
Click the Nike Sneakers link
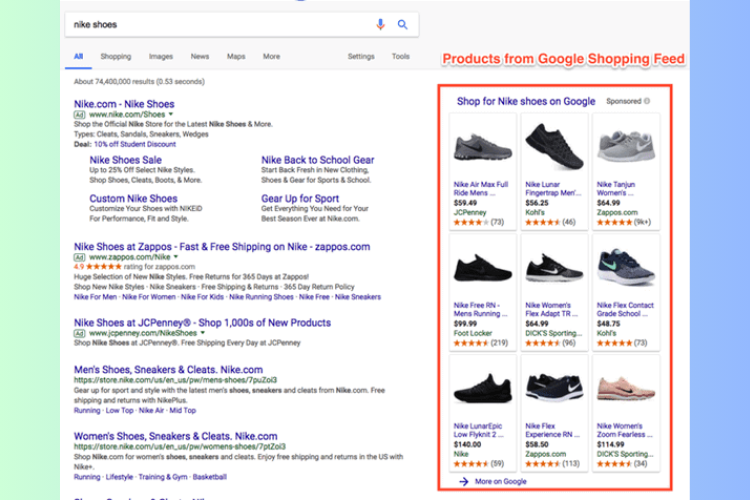358,297
